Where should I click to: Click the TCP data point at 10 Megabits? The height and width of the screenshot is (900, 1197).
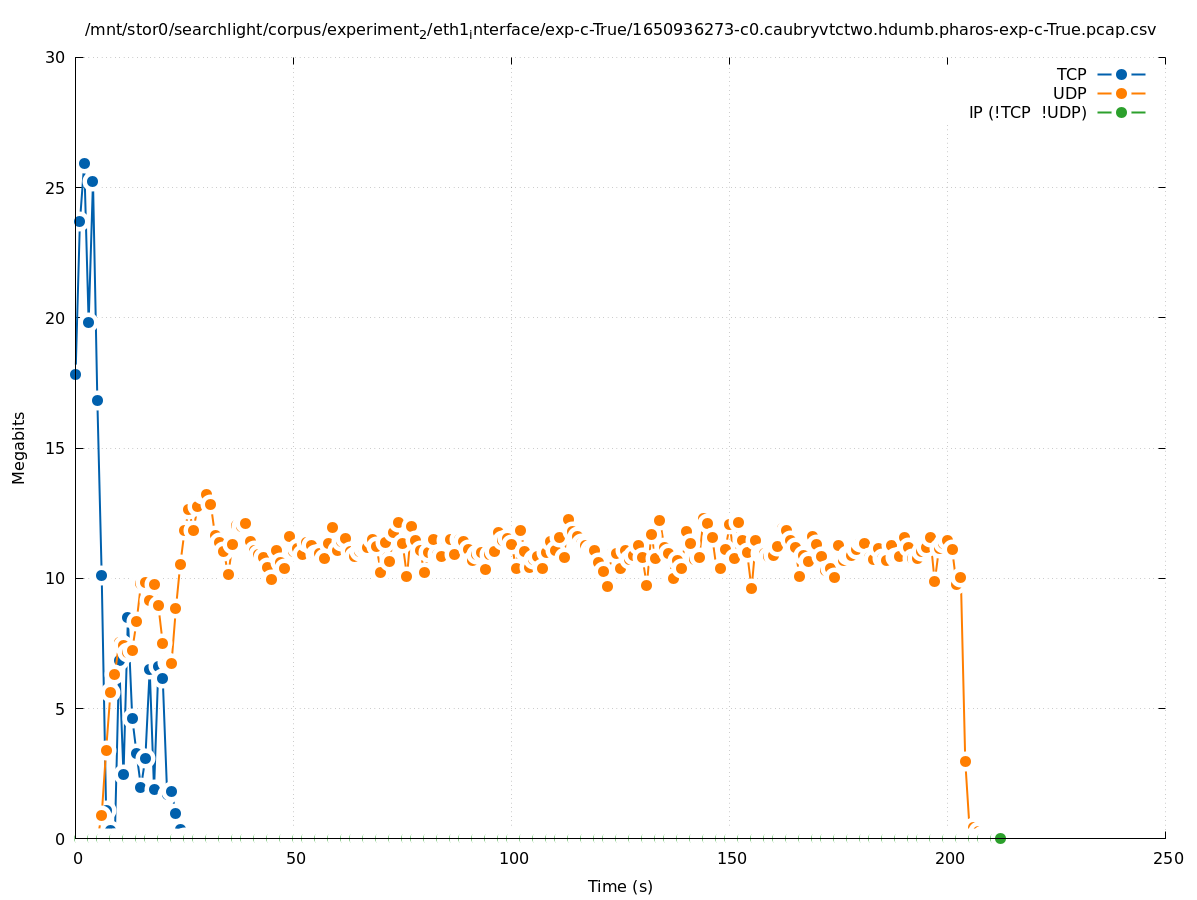(x=101, y=575)
